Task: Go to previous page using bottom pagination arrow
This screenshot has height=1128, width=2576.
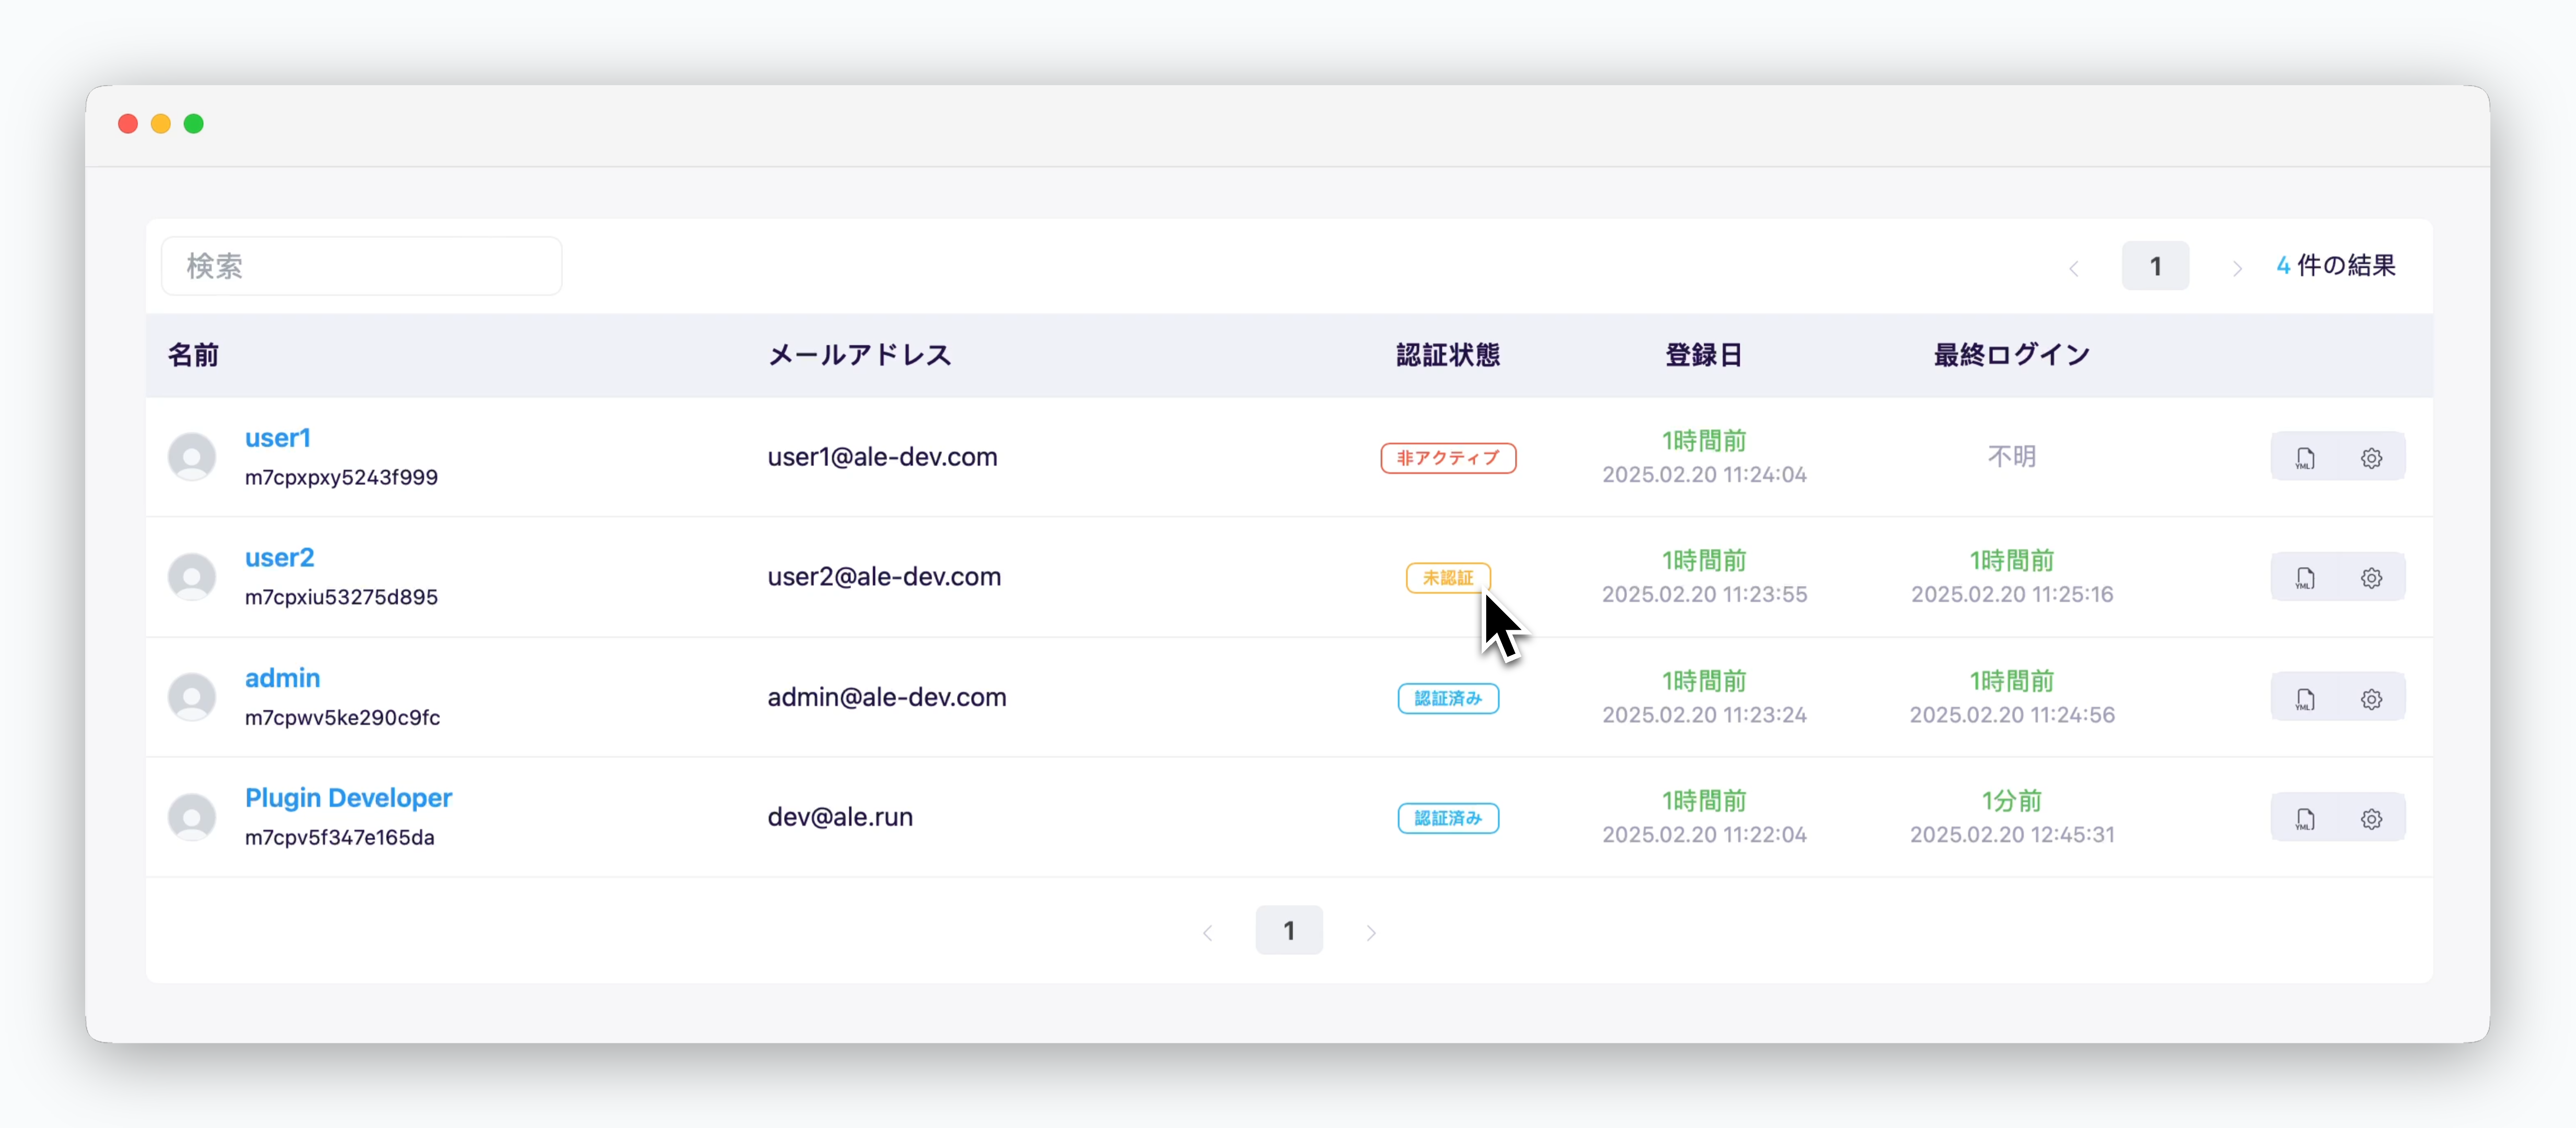Action: 1207,932
